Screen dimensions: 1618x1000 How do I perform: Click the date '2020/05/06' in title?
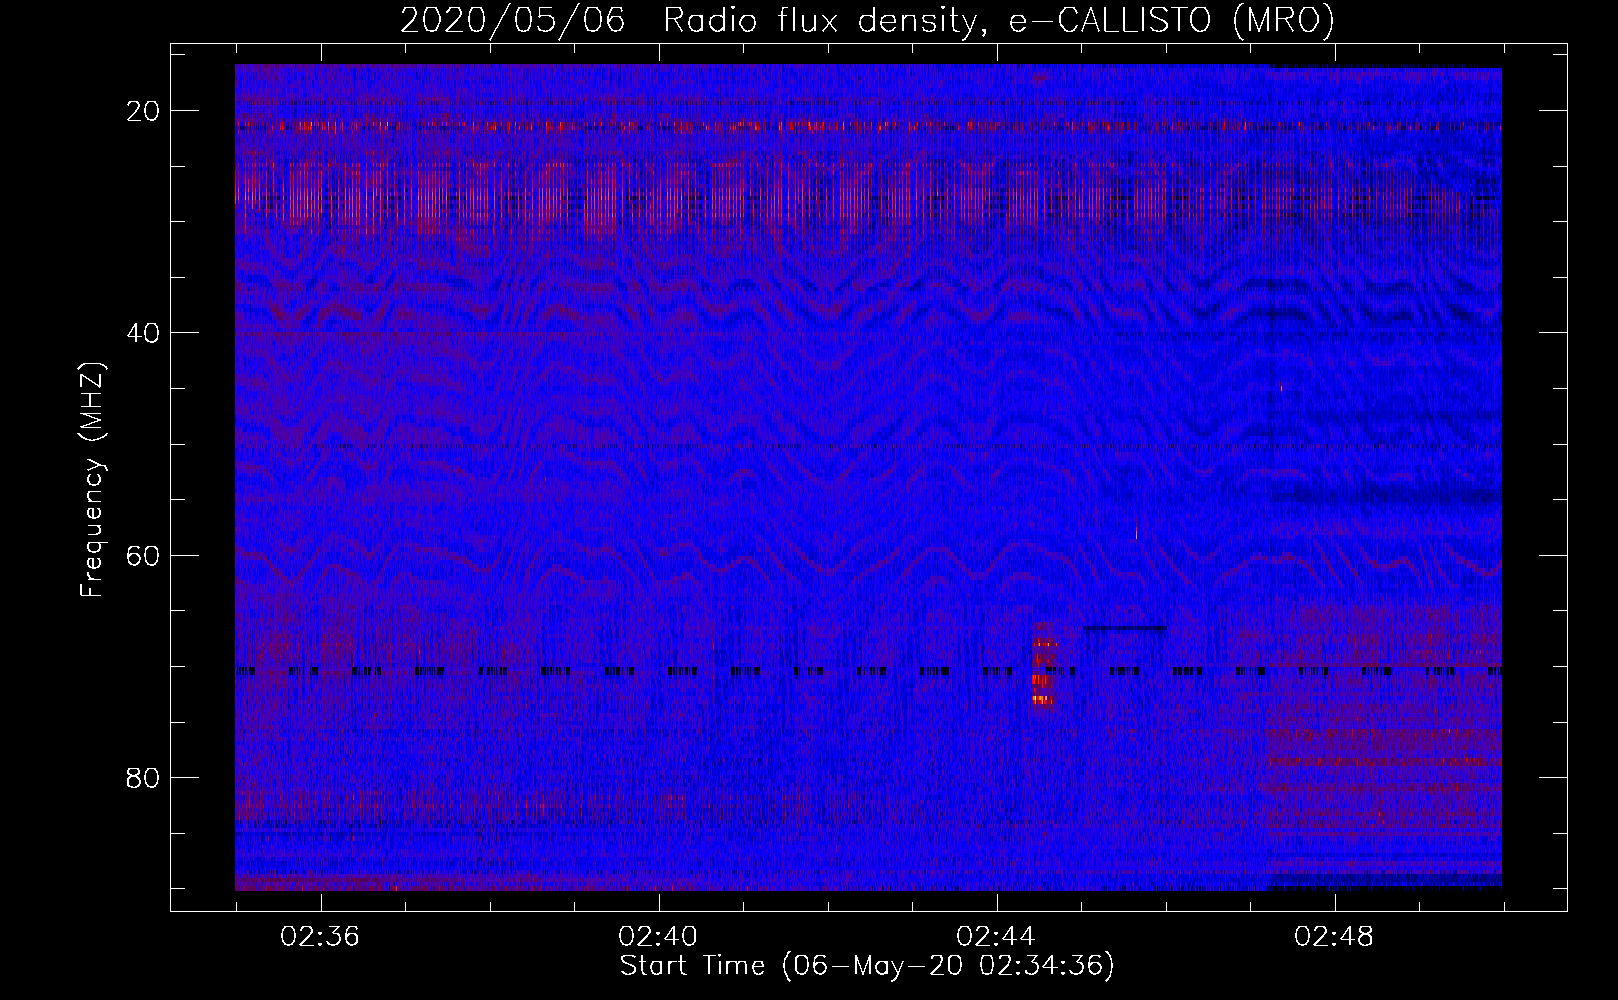point(513,21)
